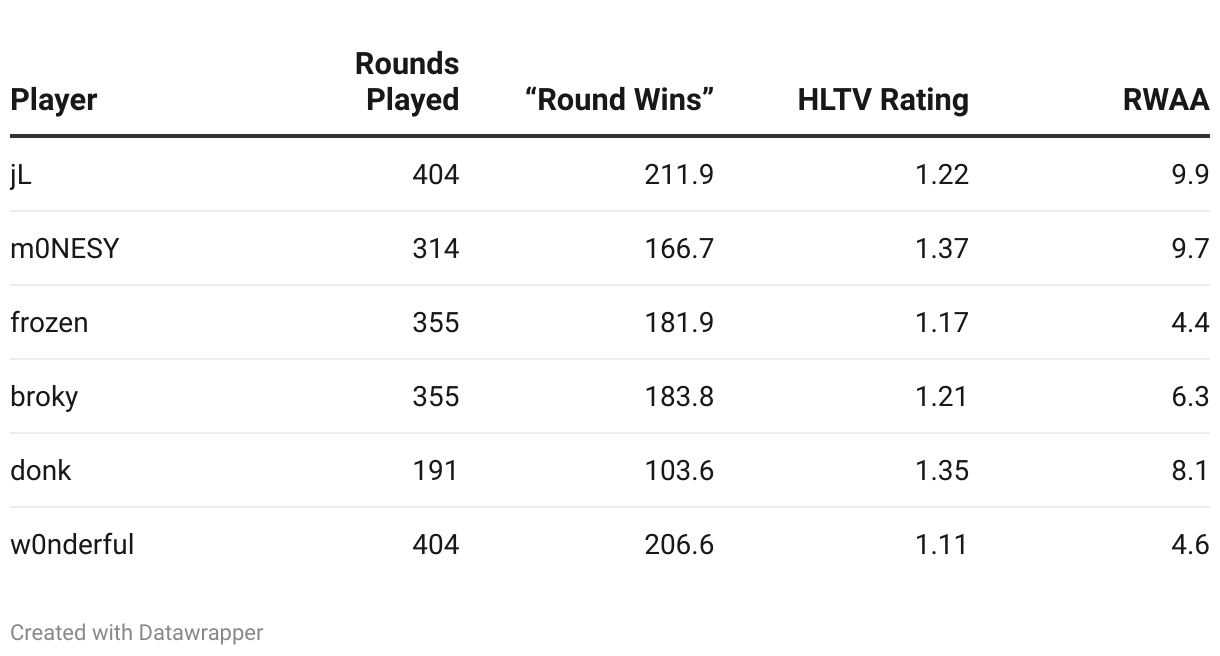The height and width of the screenshot is (656, 1220).
Task: Click m0NESY's 1.37 HLTV rating cell
Action: 942,248
